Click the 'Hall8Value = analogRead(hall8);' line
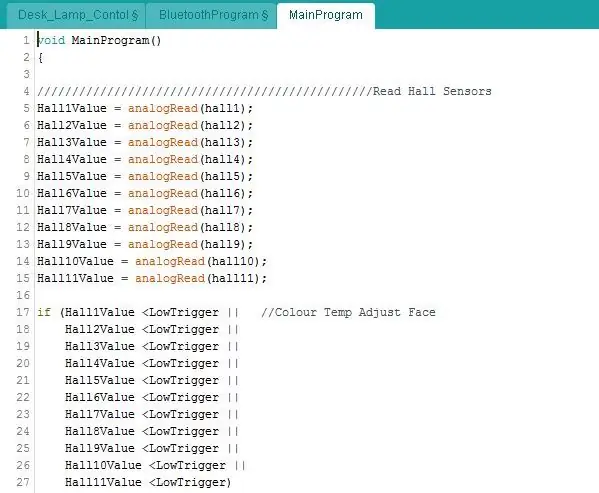599x493 pixels. (x=145, y=227)
